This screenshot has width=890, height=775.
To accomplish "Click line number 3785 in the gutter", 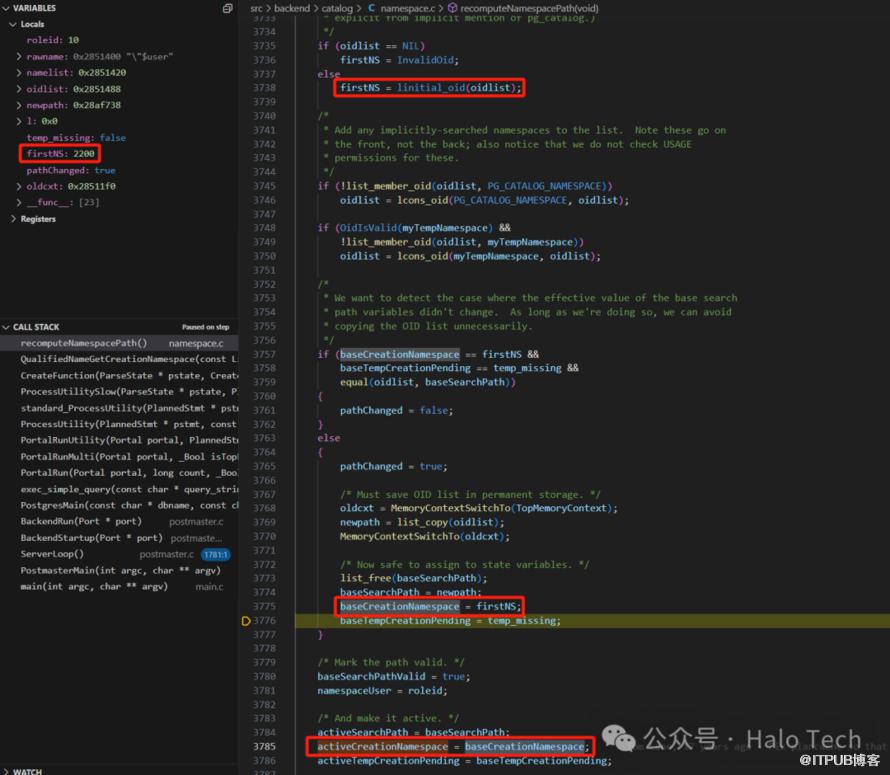I will point(264,746).
